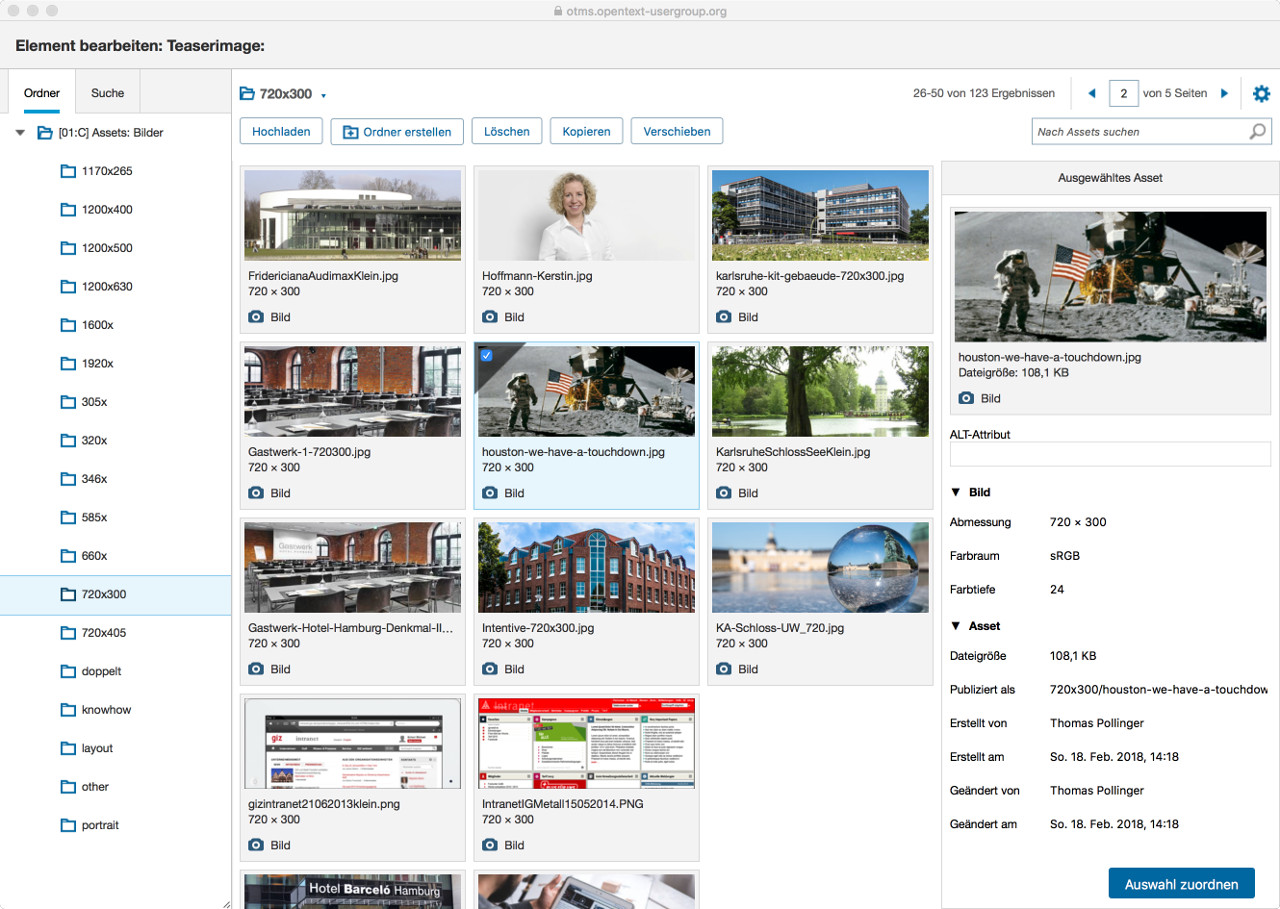Collapse the Bild details section
This screenshot has height=909, width=1280.
[955, 492]
